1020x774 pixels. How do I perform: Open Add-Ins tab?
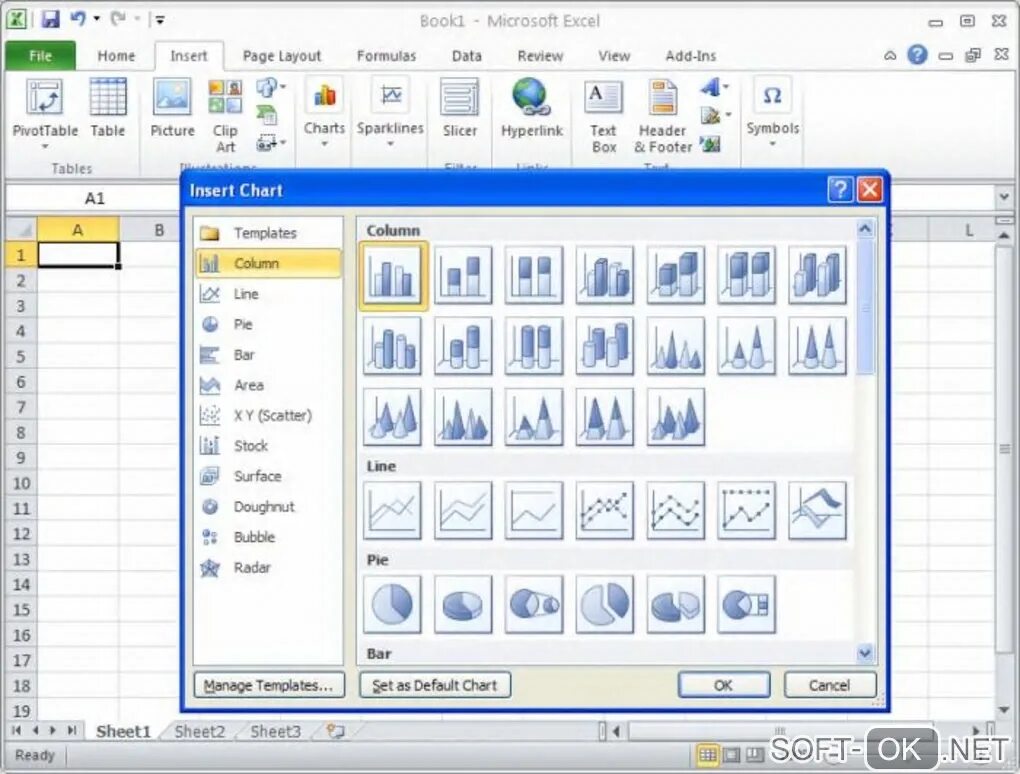[x=690, y=56]
